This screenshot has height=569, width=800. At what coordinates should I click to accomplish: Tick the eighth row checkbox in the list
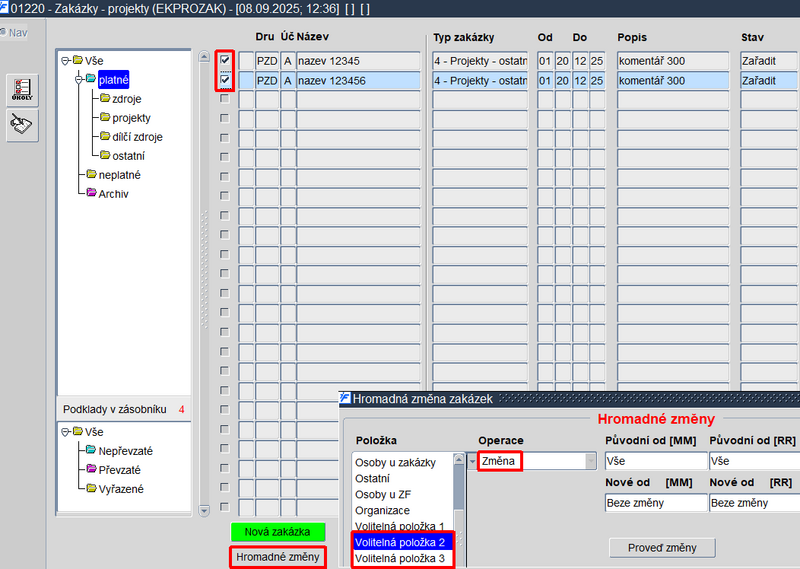(x=224, y=196)
